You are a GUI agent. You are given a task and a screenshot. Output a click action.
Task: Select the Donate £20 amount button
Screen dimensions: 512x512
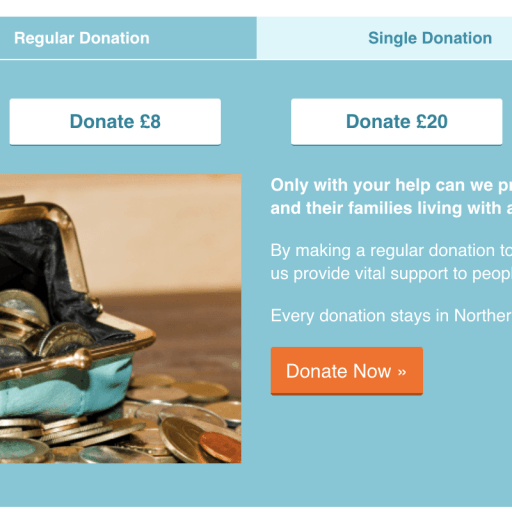click(x=396, y=122)
